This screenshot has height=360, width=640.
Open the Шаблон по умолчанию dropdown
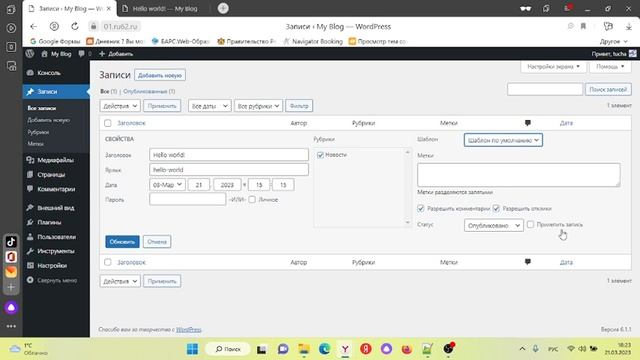coord(503,140)
